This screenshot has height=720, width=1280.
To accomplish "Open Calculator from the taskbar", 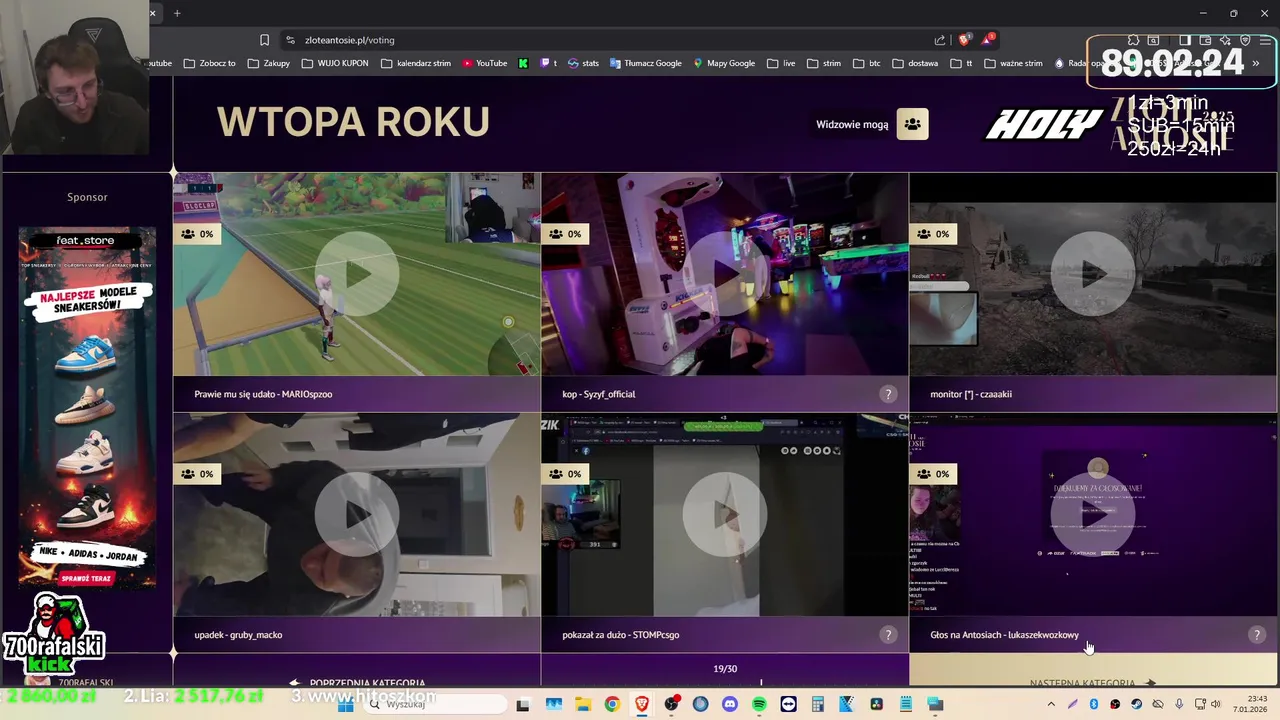I will 817,705.
